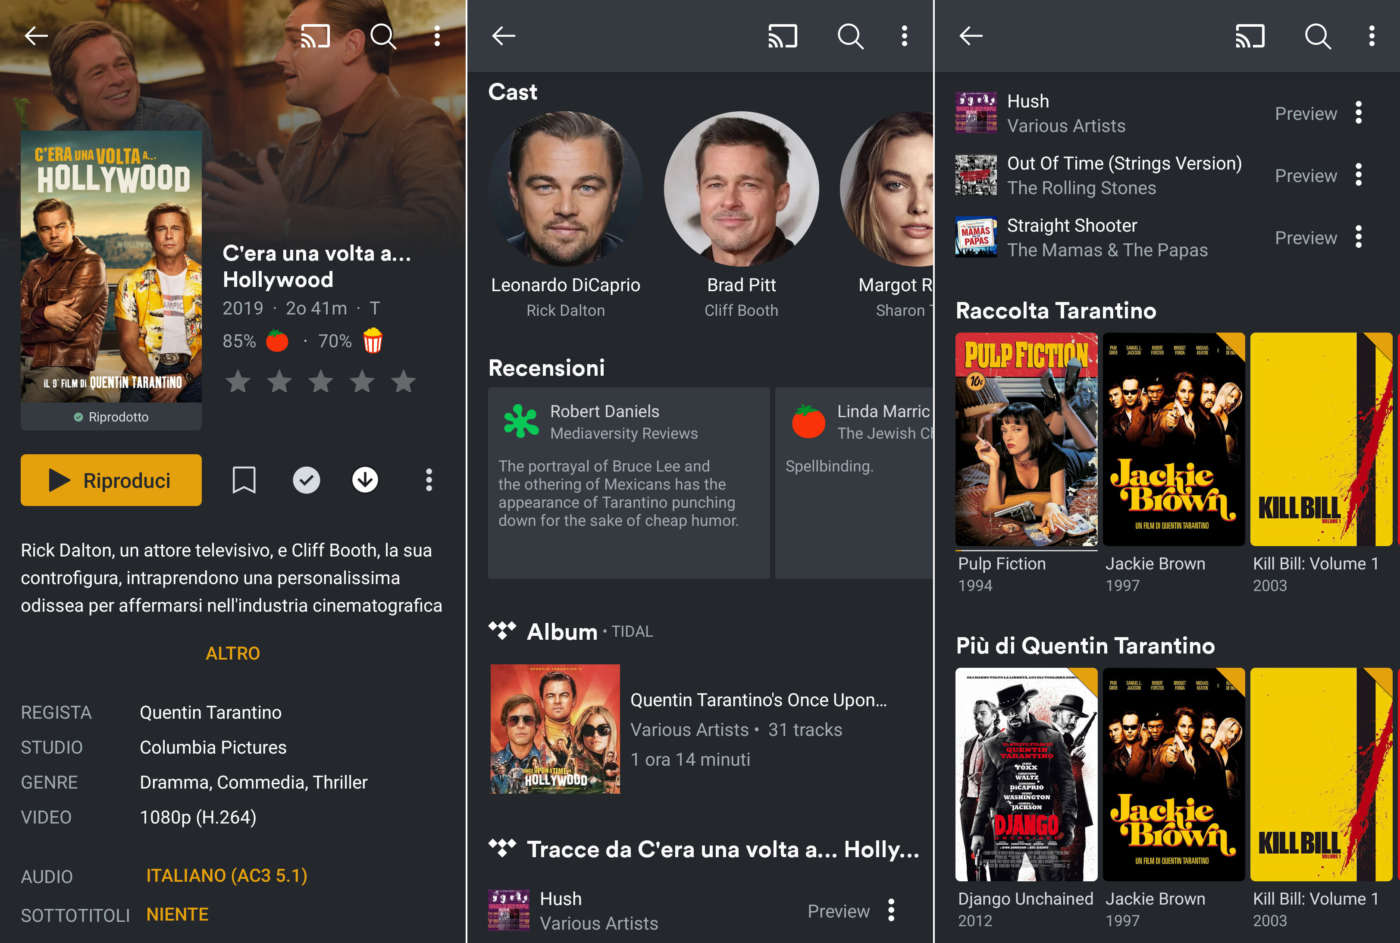Screen dimensions: 1400x943
Task: Tap the cast icon on the movie details screen
Action: 315,37
